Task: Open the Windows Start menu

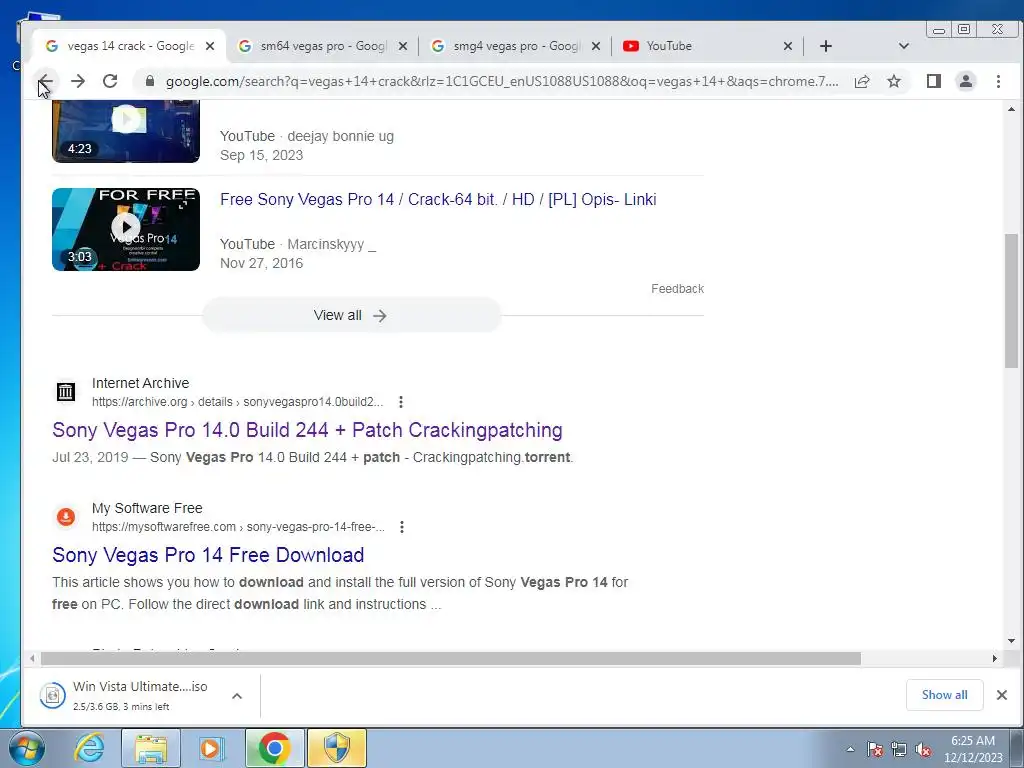Action: [x=26, y=748]
